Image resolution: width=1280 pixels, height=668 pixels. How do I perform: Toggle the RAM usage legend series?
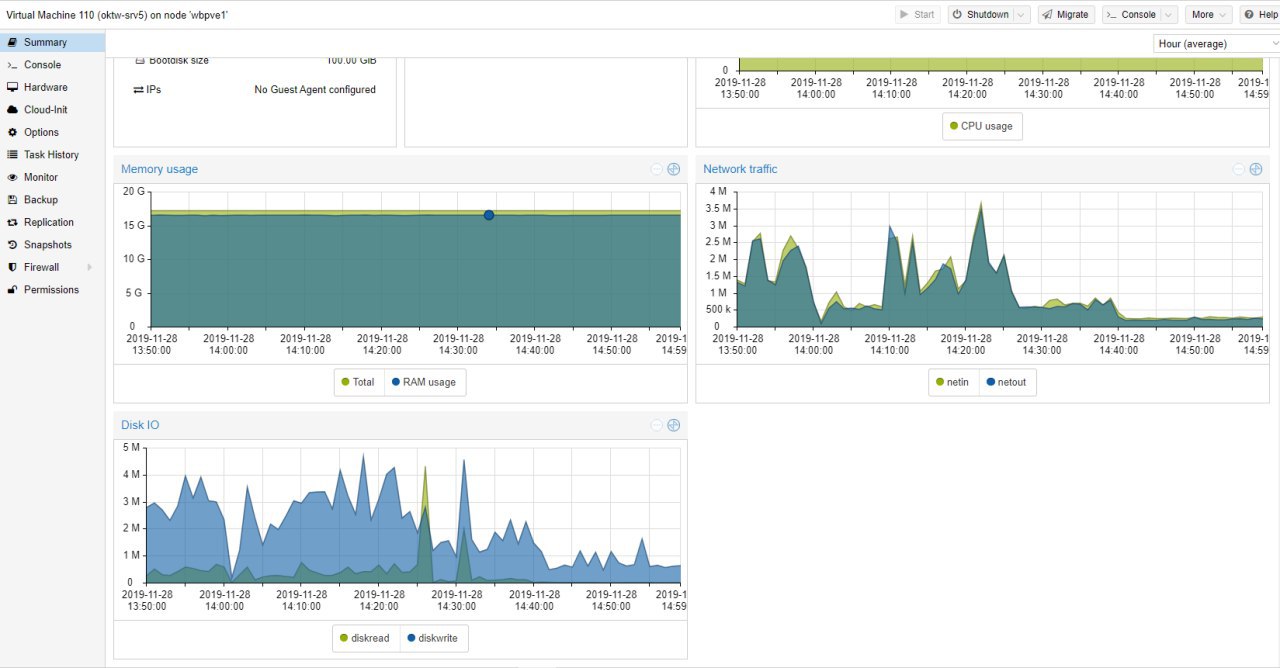pos(423,382)
